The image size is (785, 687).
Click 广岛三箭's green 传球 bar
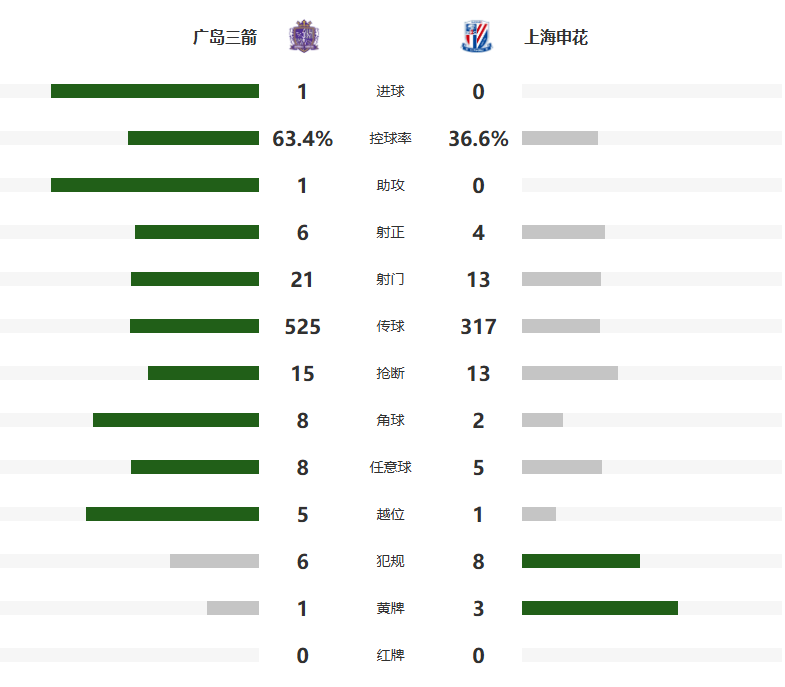194,326
